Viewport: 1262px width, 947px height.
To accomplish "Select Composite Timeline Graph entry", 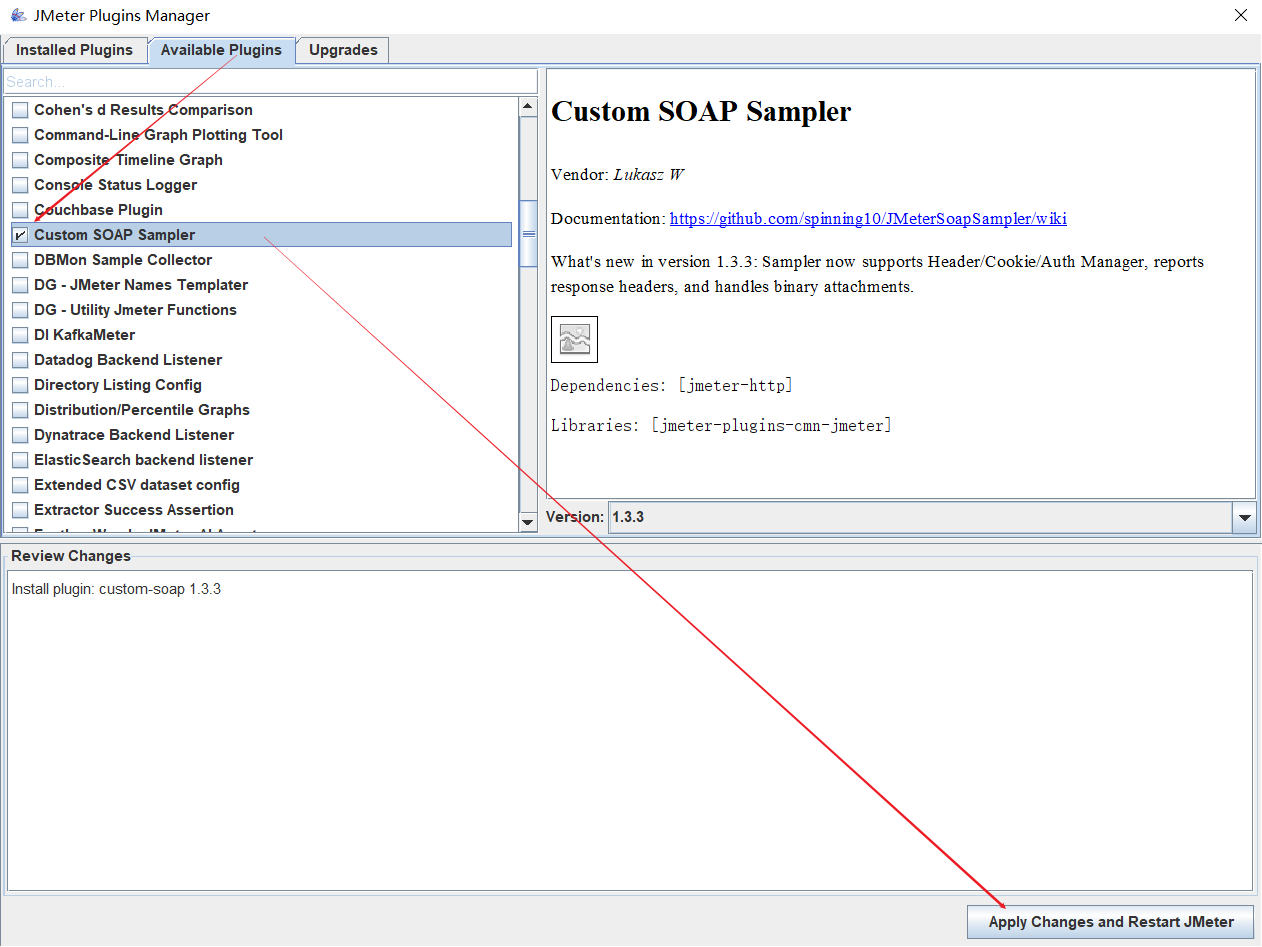I will tap(128, 160).
